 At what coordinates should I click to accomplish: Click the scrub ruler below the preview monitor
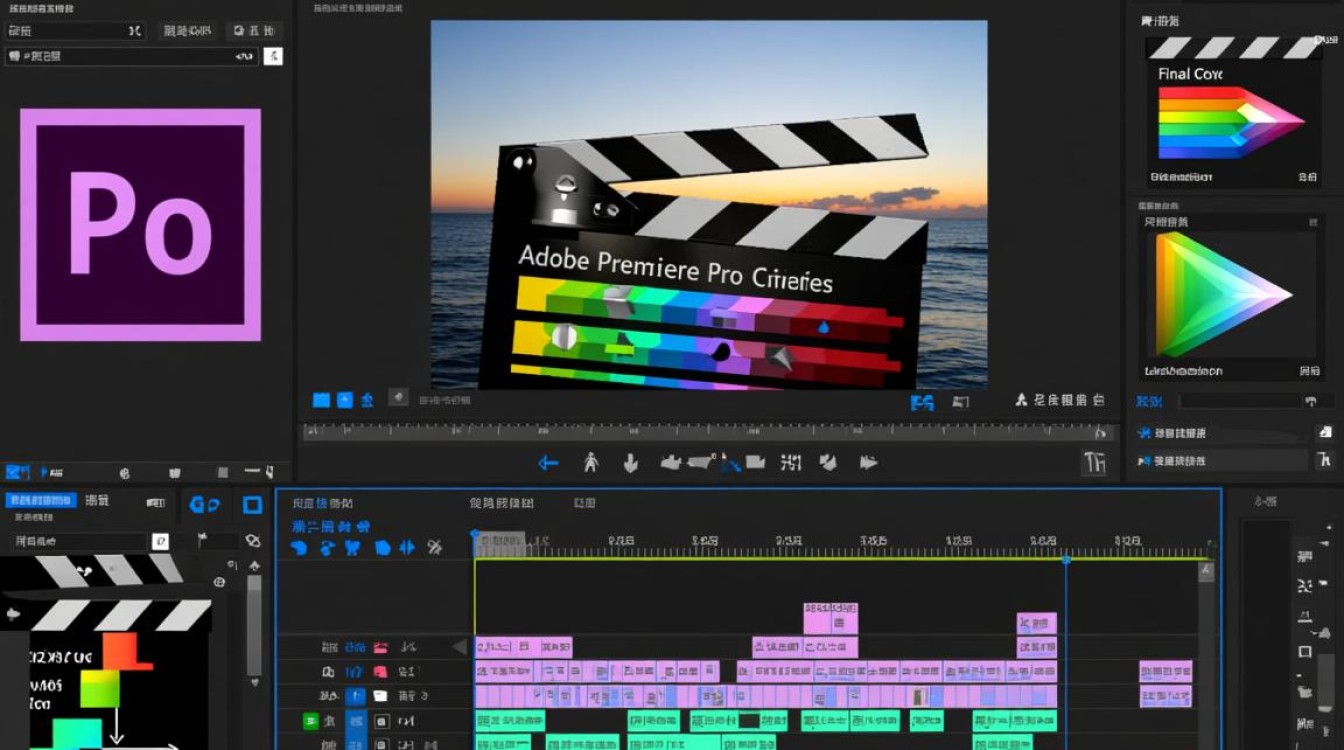click(709, 432)
